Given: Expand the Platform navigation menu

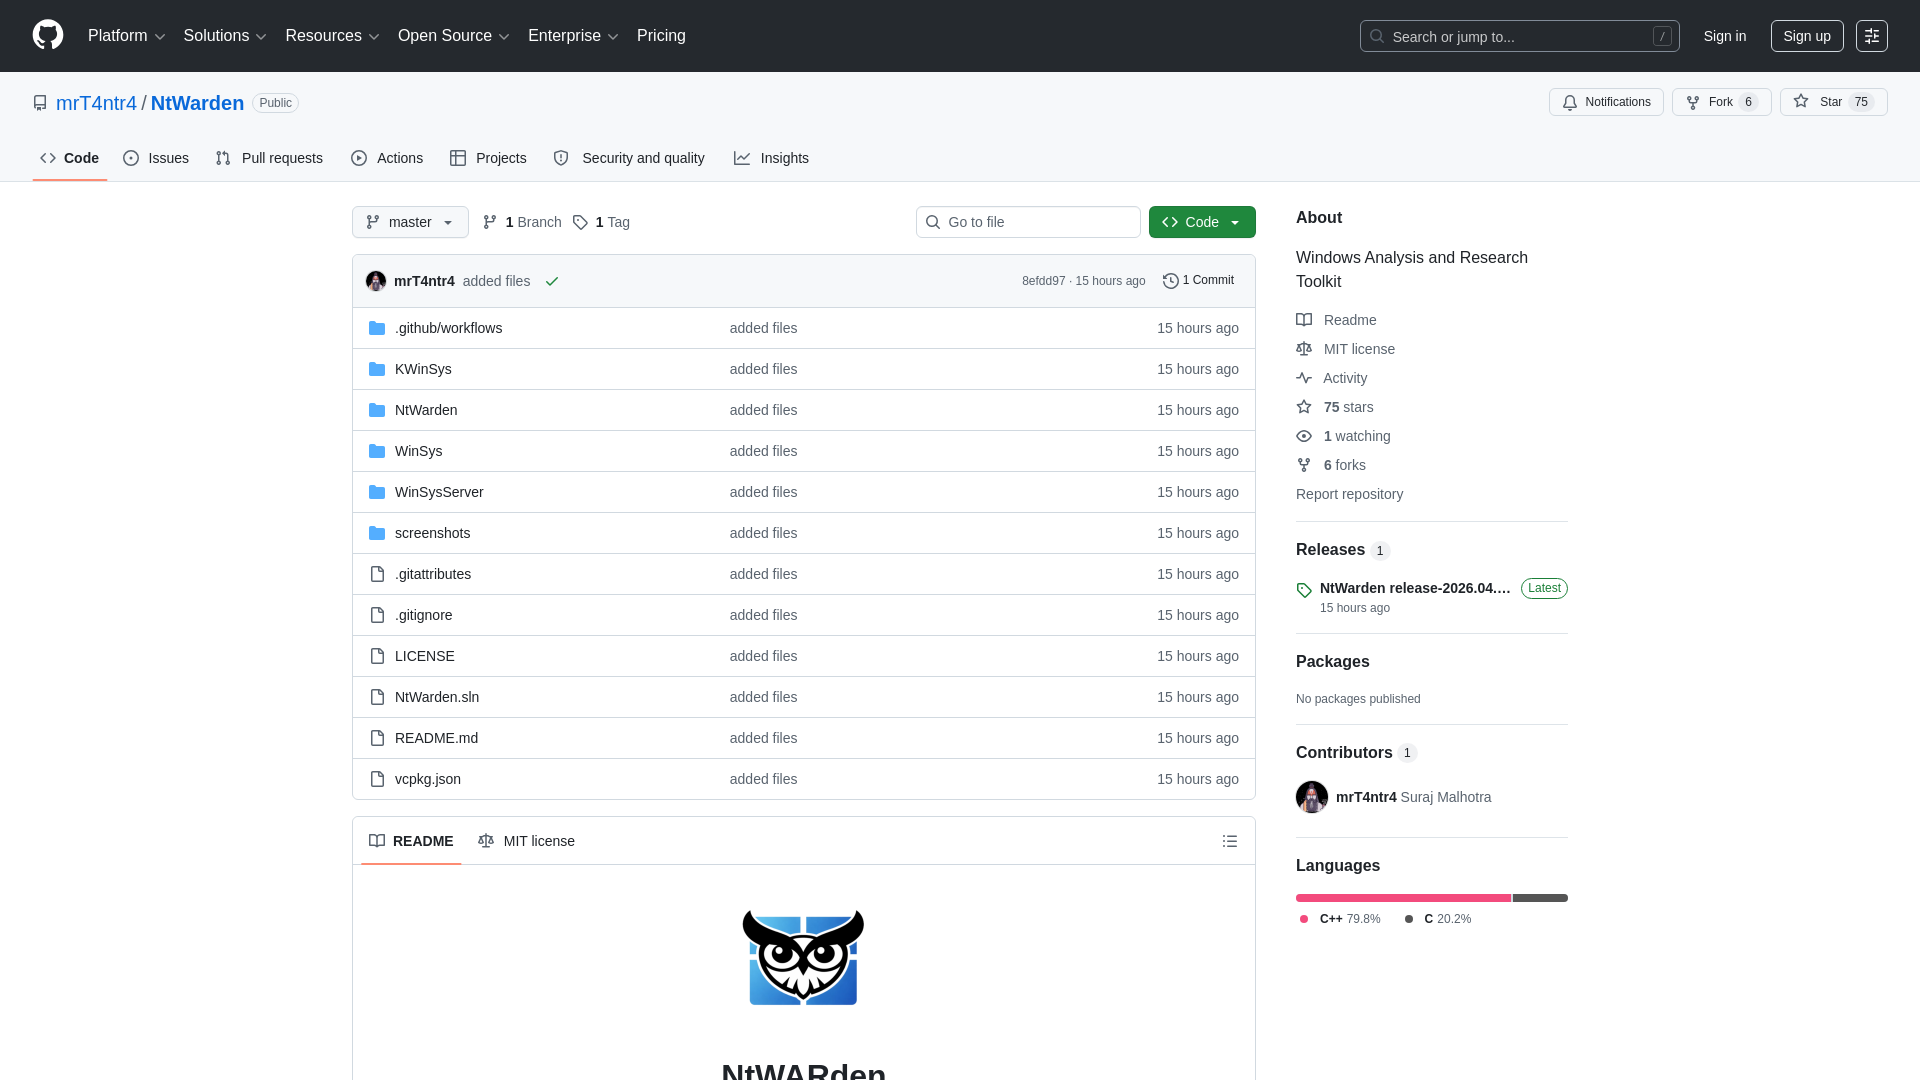Looking at the screenshot, I should click(126, 36).
